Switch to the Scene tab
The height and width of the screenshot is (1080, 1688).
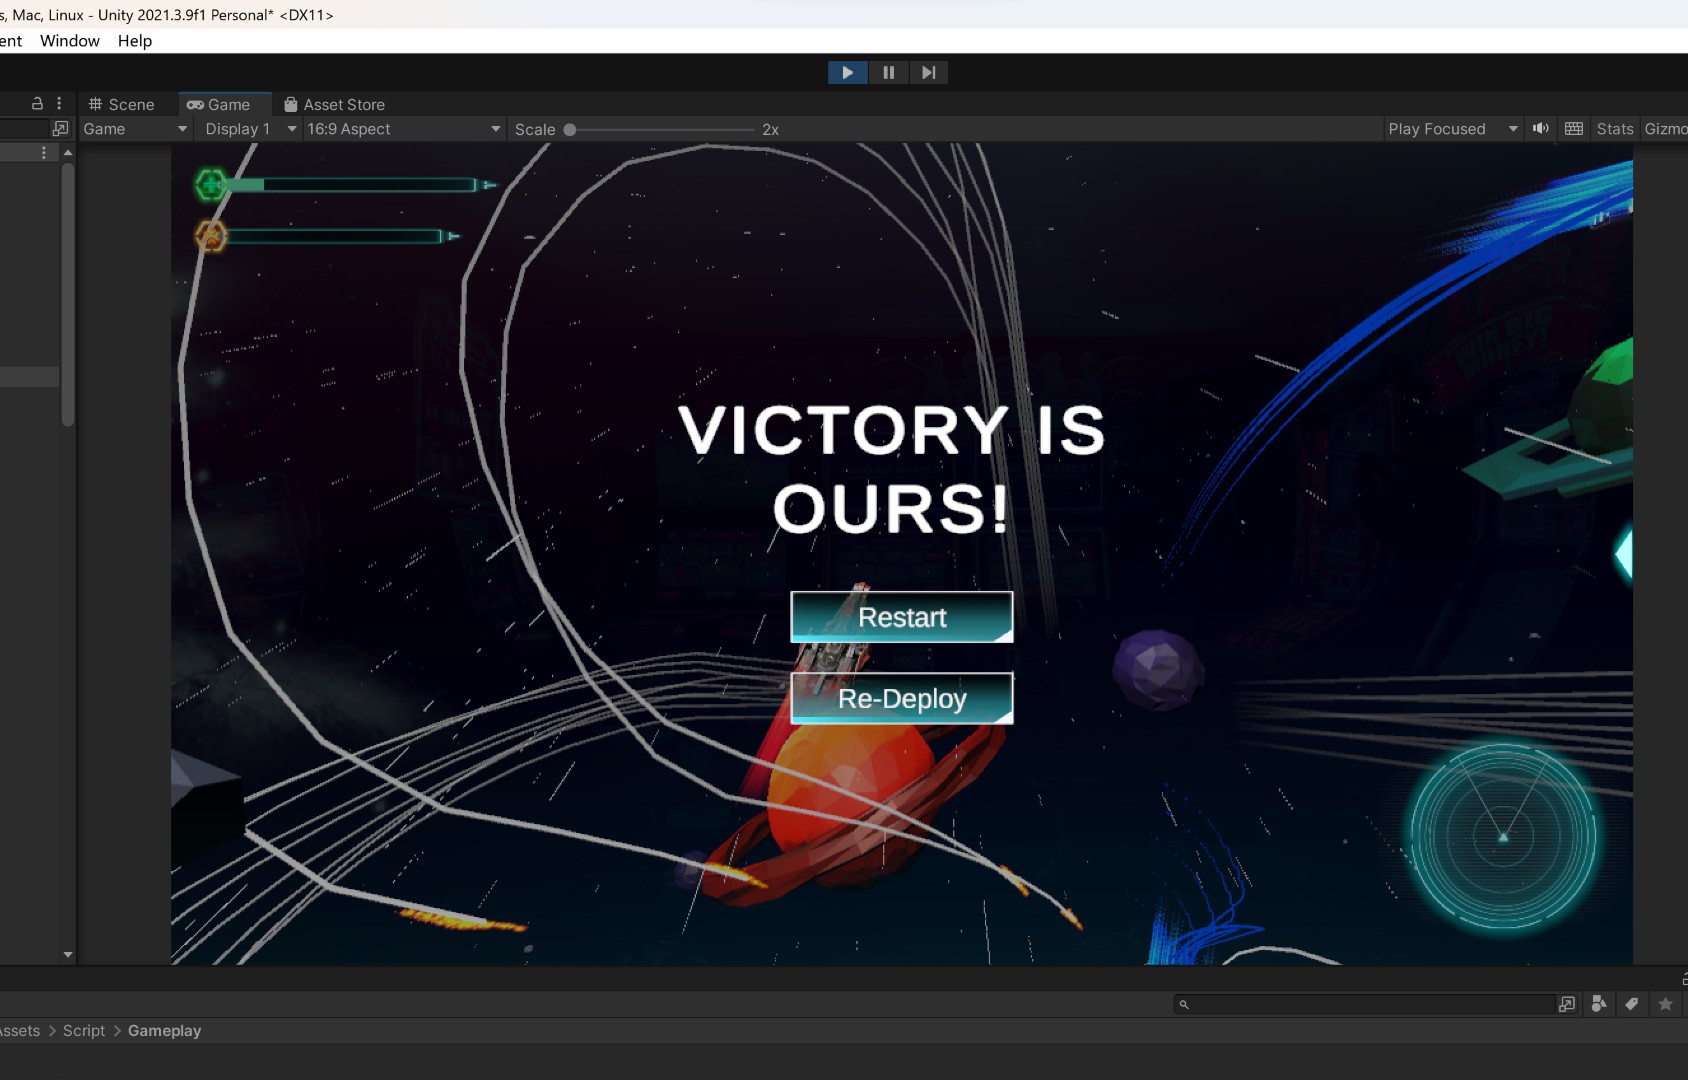[x=122, y=104]
